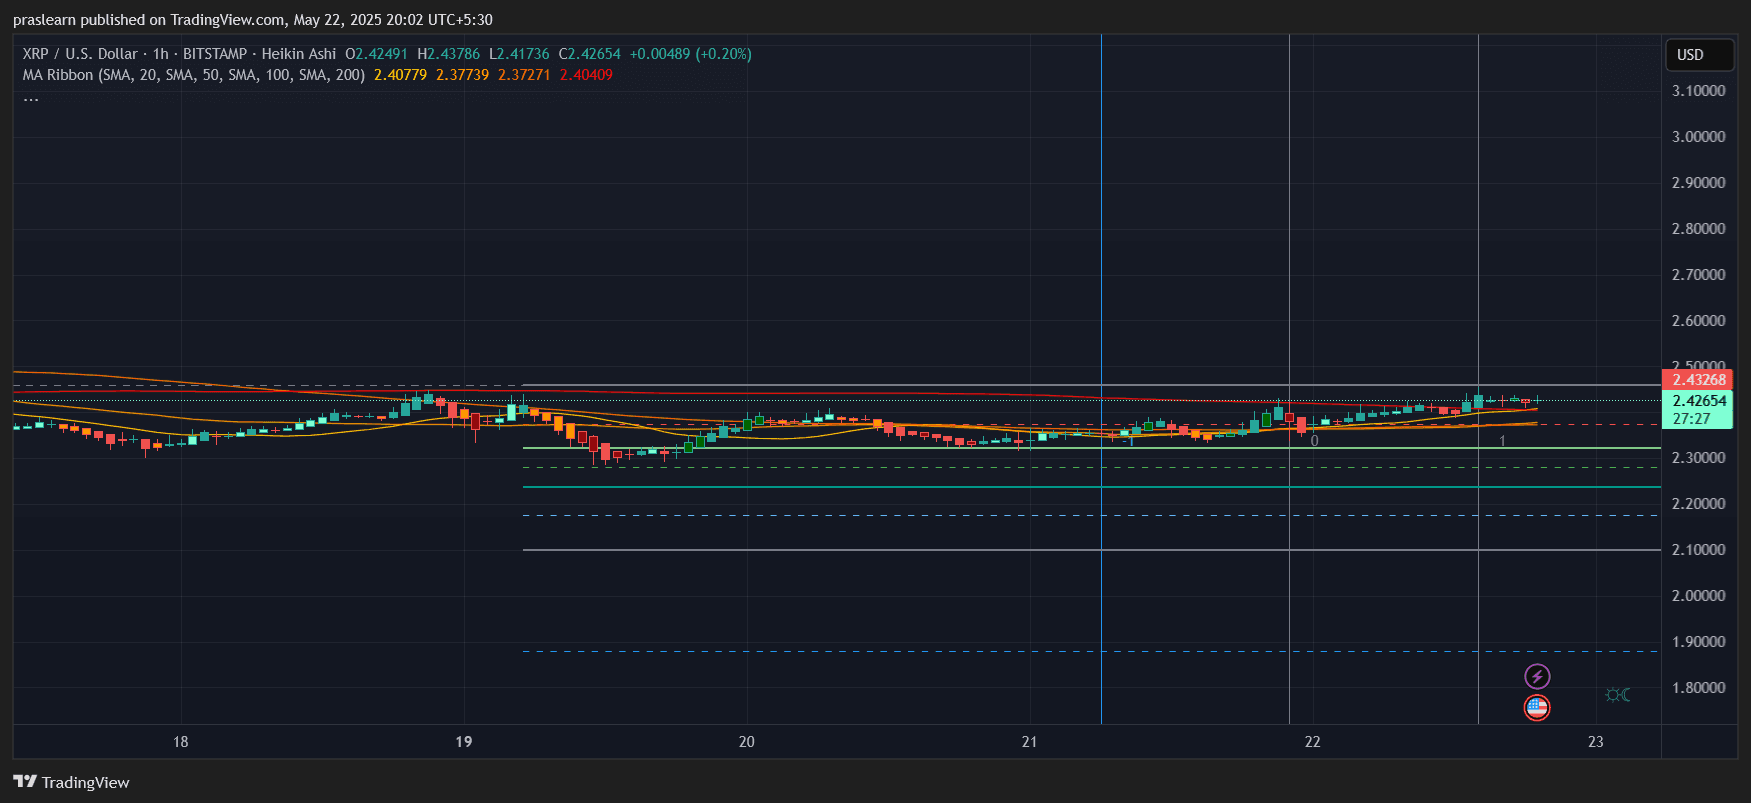Click the XRP / U.S. Dollar symbol title
The image size is (1751, 803).
80,54
